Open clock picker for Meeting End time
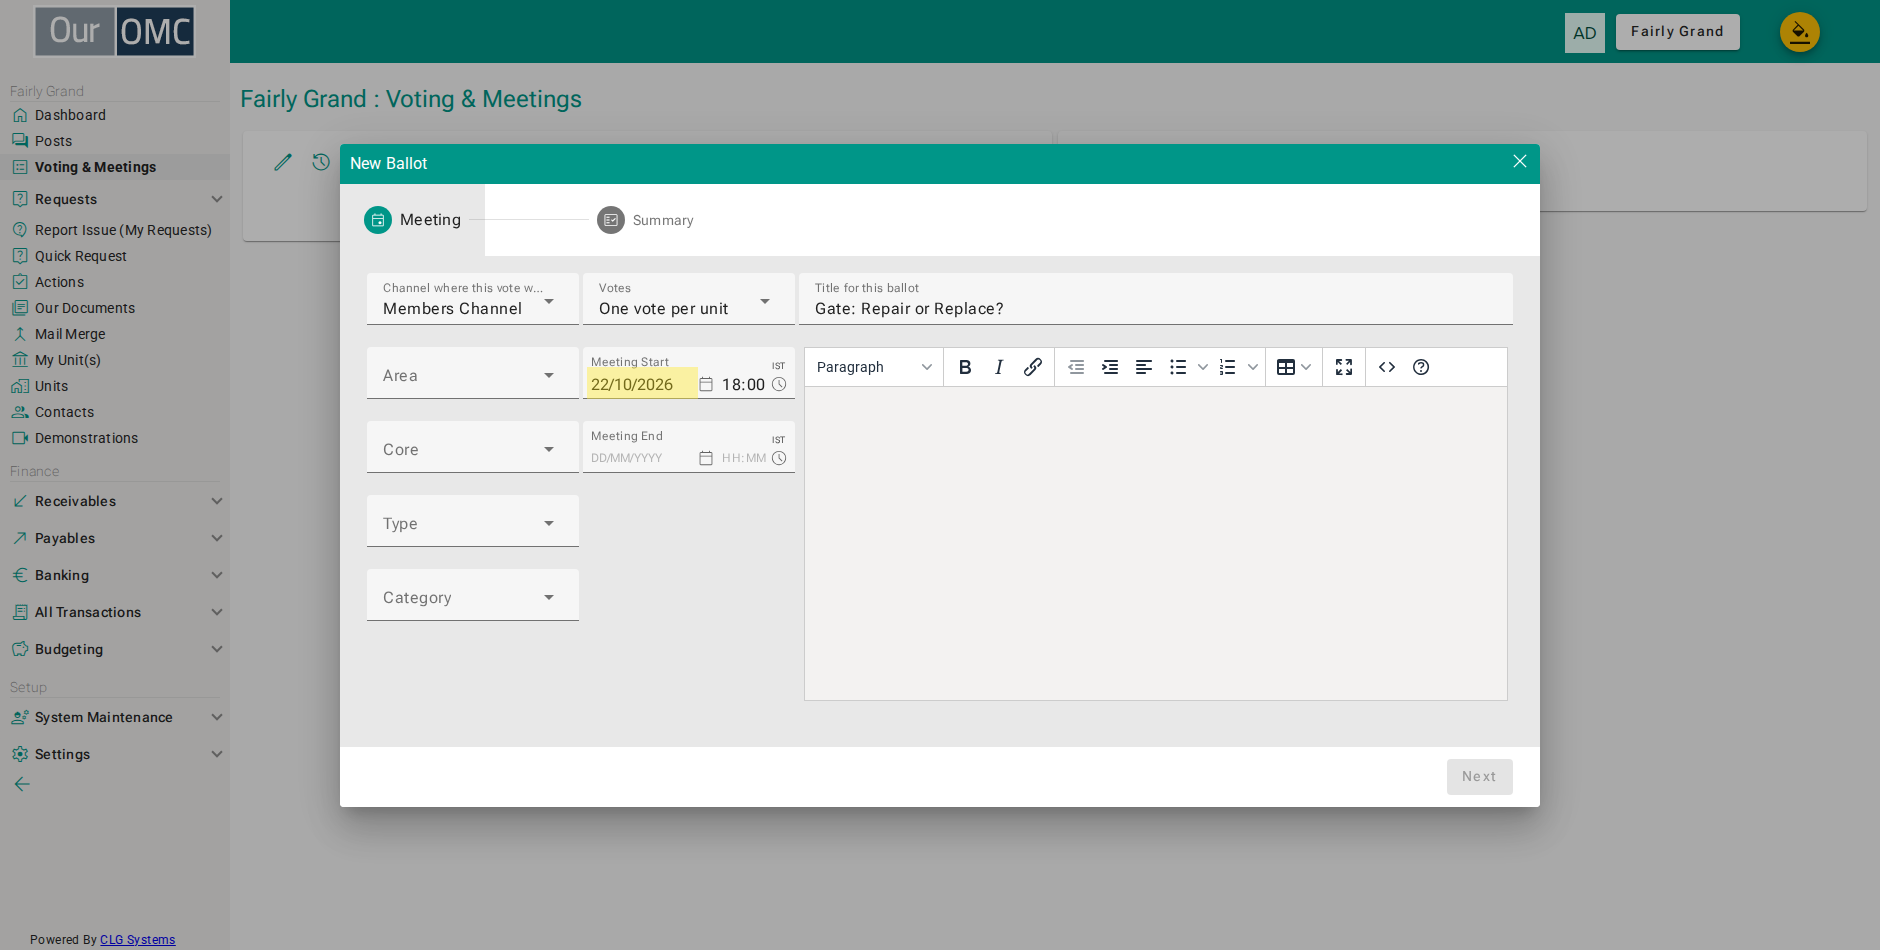Image resolution: width=1880 pixels, height=950 pixels. (779, 458)
